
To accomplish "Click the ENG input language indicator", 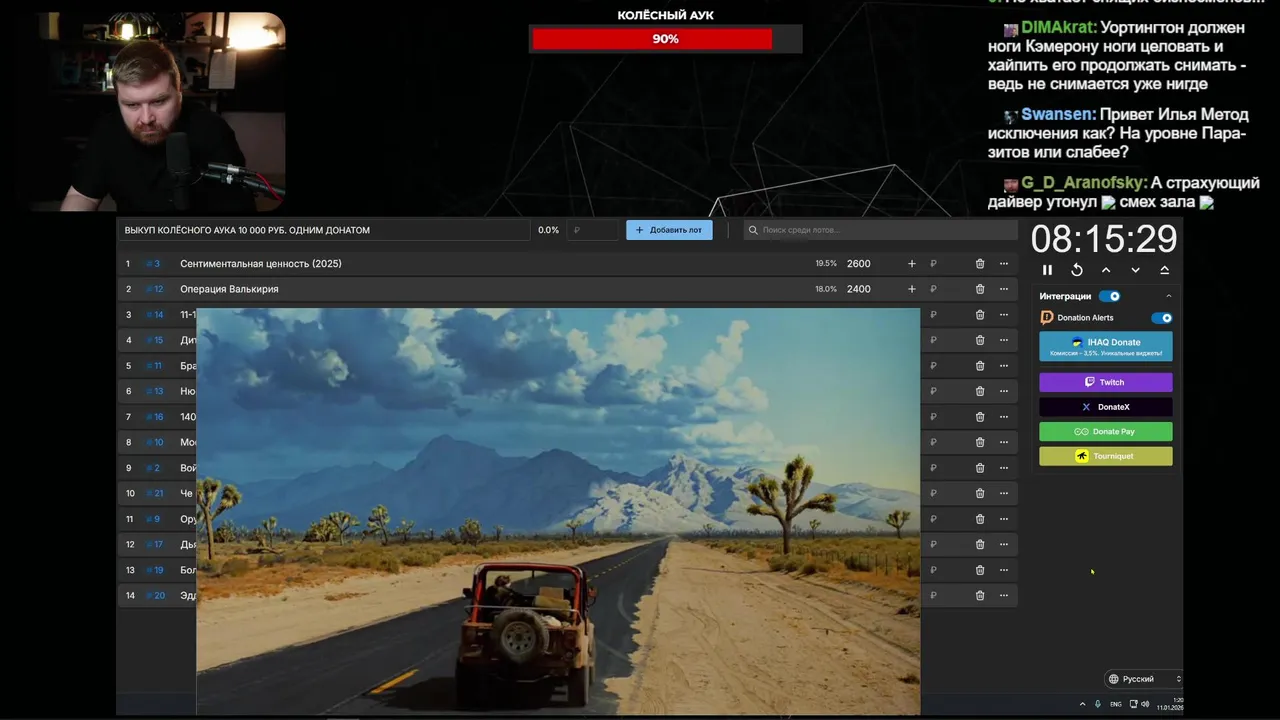I will [x=1116, y=704].
